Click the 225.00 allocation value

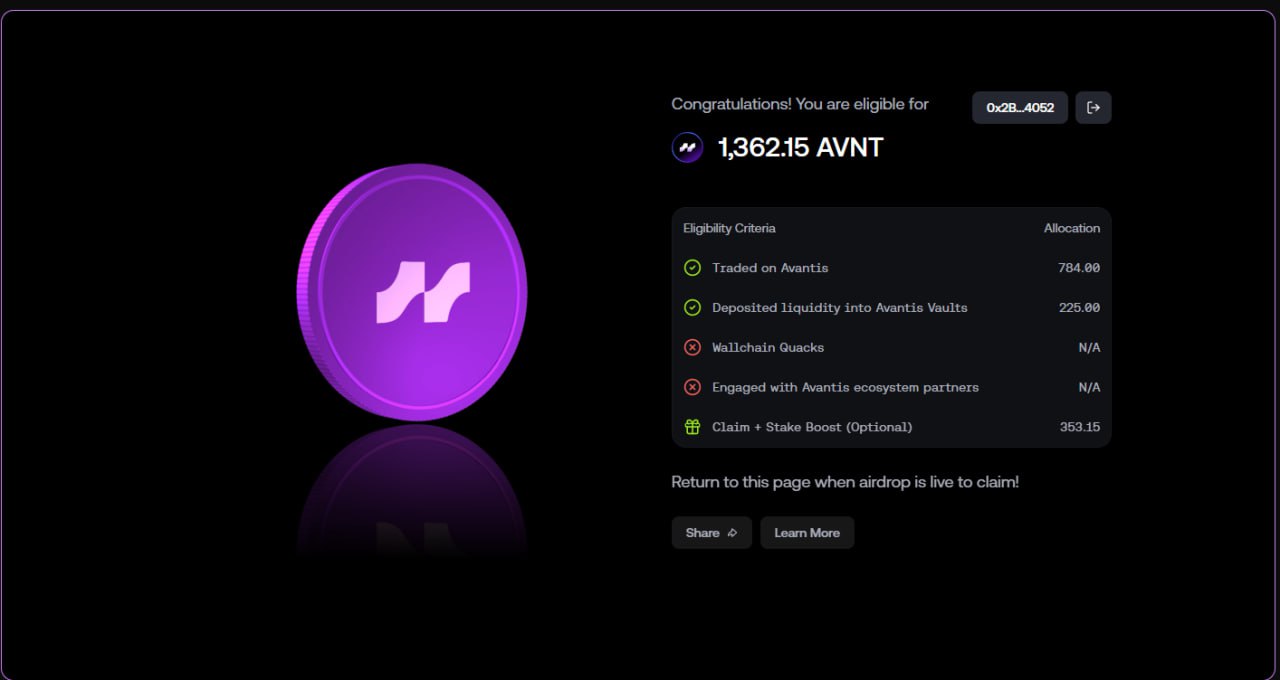[1079, 308]
